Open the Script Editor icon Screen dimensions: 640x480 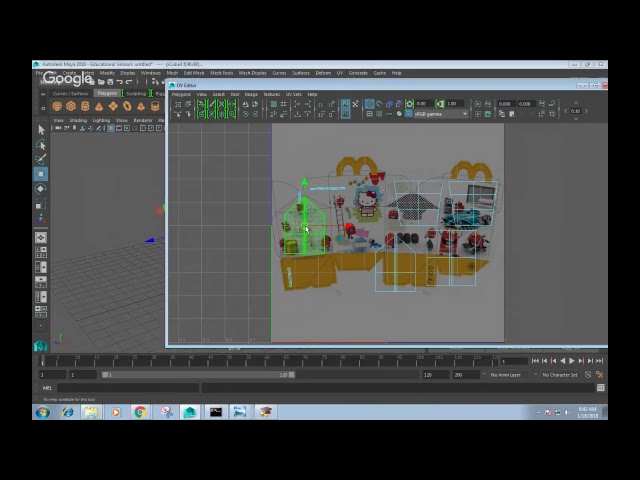point(600,388)
